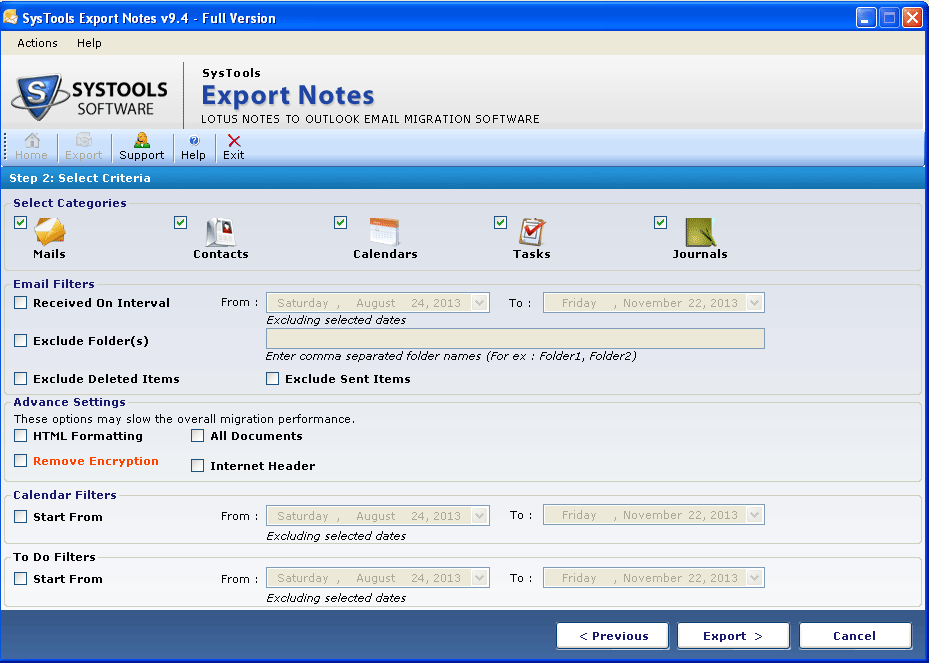Open Calendar Filters To date dropdown

coord(754,515)
